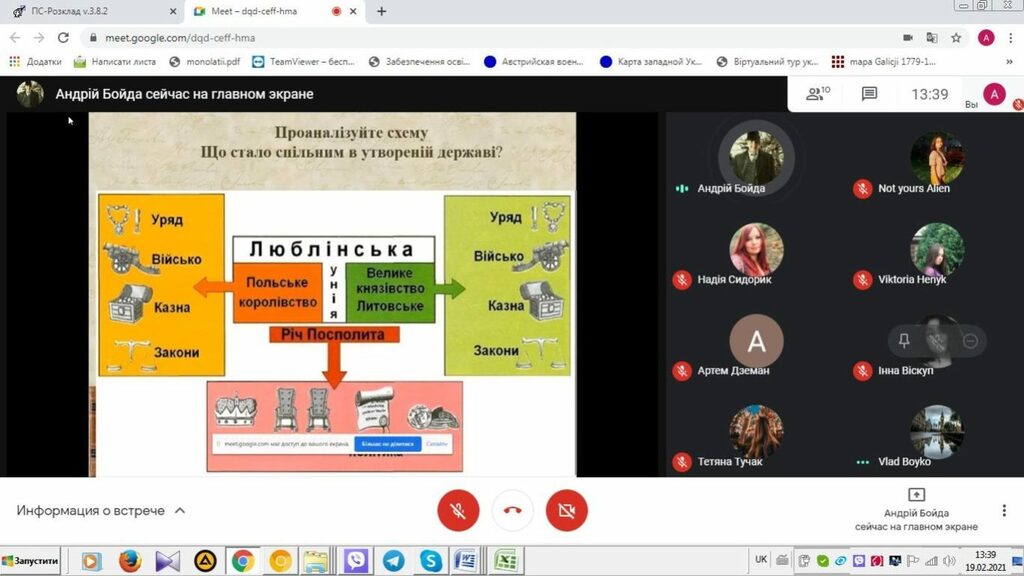
Task: Click the Translate page icon in address bar
Action: pos(932,38)
